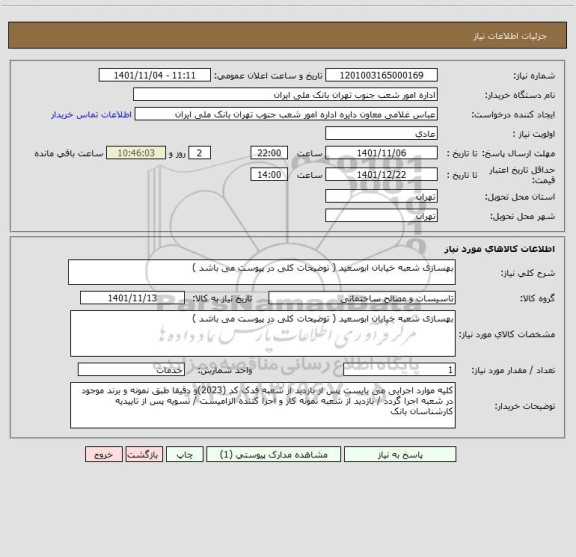
Task: Click the ایجاد کننده درخواست field
Action: pyautogui.click(x=286, y=114)
